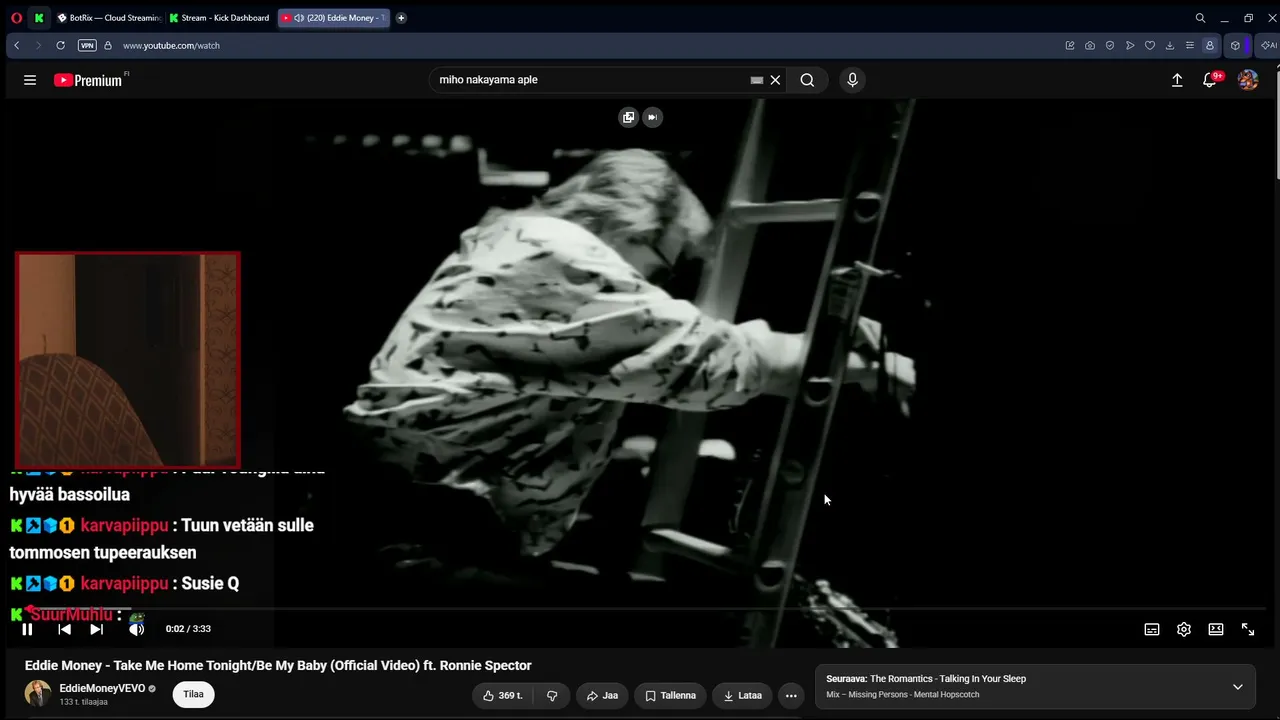This screenshot has width=1280, height=720.
Task: Switch to the Stream - Kick Dashboard tab
Action: pyautogui.click(x=220, y=18)
